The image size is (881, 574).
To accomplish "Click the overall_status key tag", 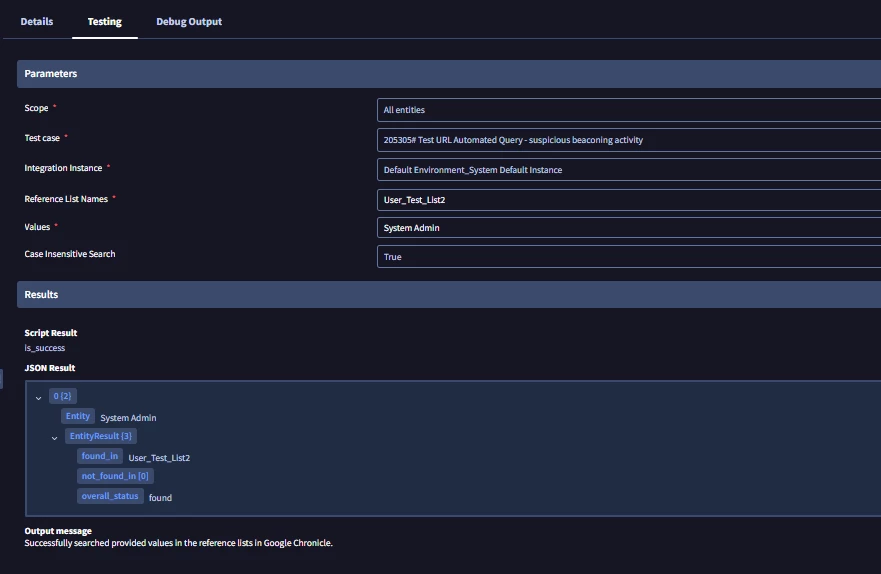I will pos(110,496).
